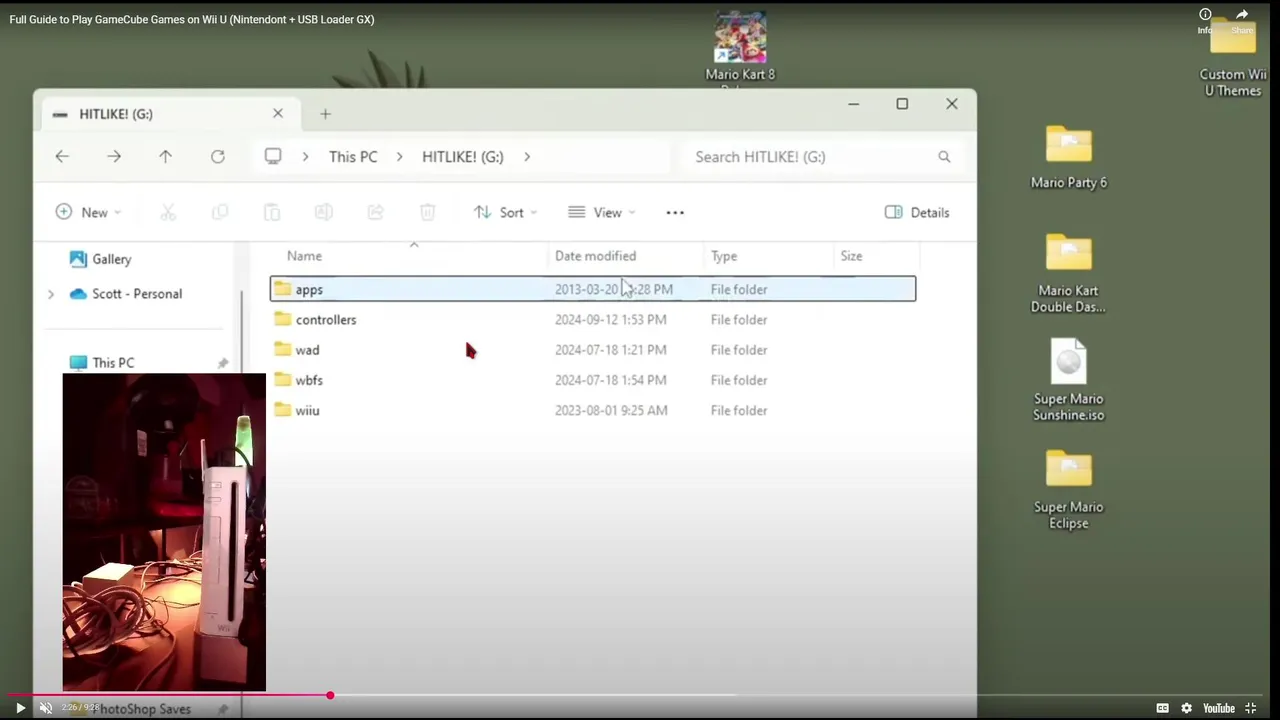The image size is (1280, 720).
Task: Click the Cut scissors icon
Action: (x=168, y=212)
